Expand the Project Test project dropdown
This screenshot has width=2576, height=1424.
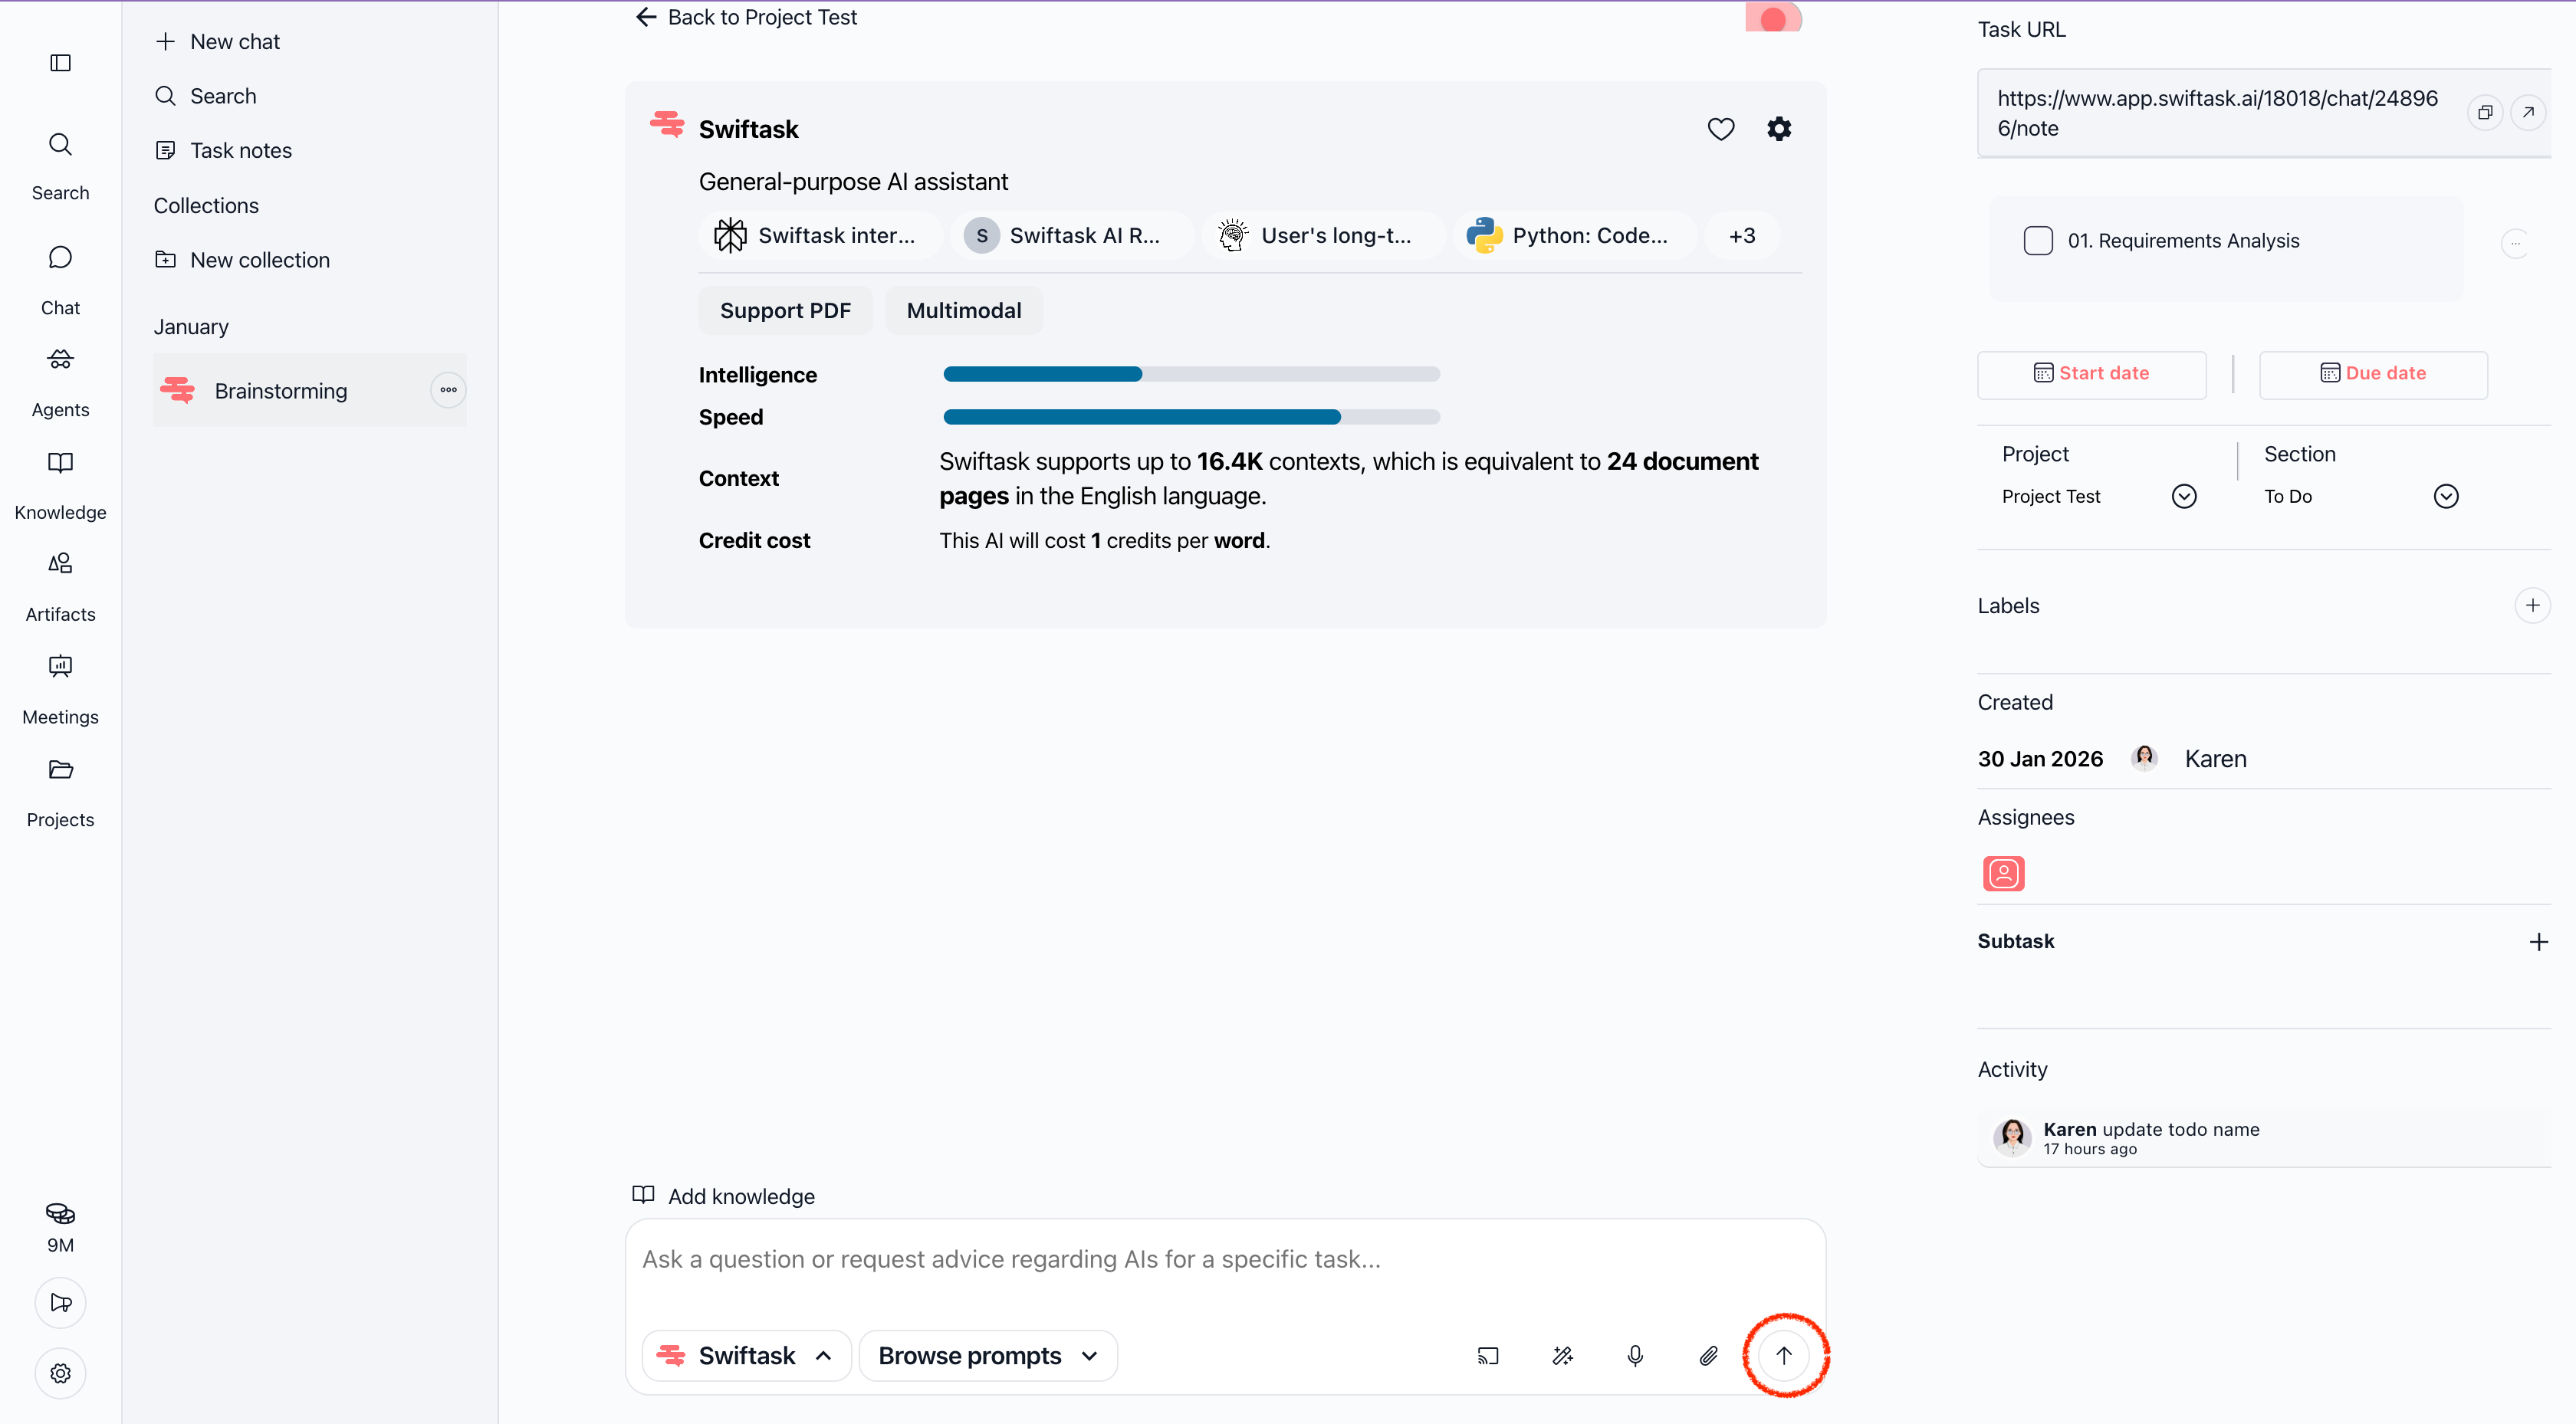click(2184, 496)
